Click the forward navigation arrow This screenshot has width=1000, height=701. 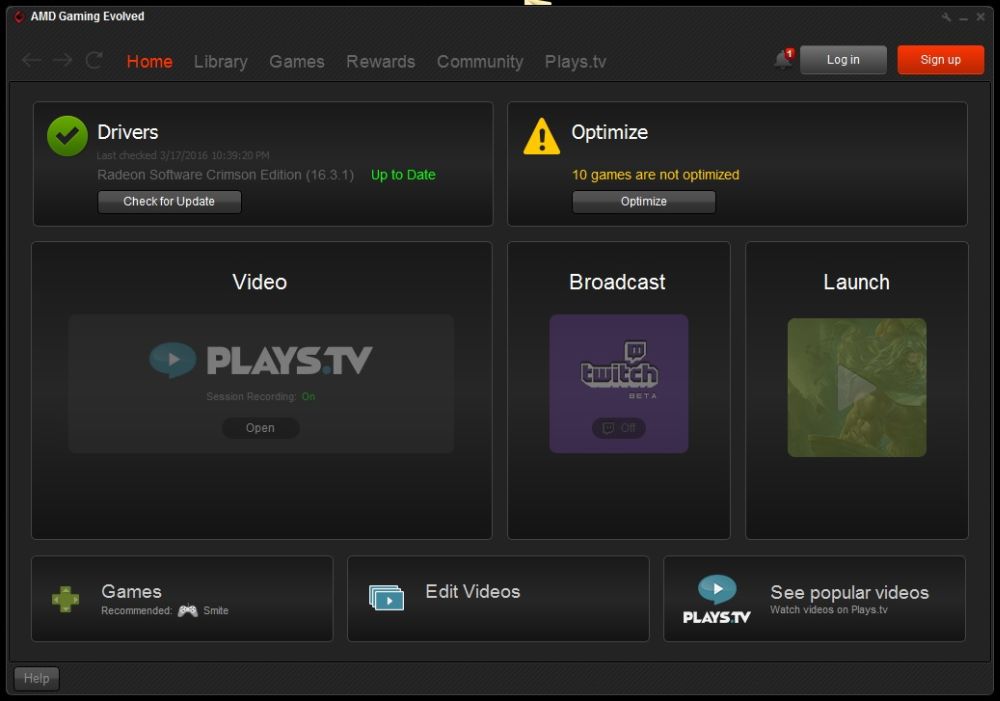coord(60,61)
